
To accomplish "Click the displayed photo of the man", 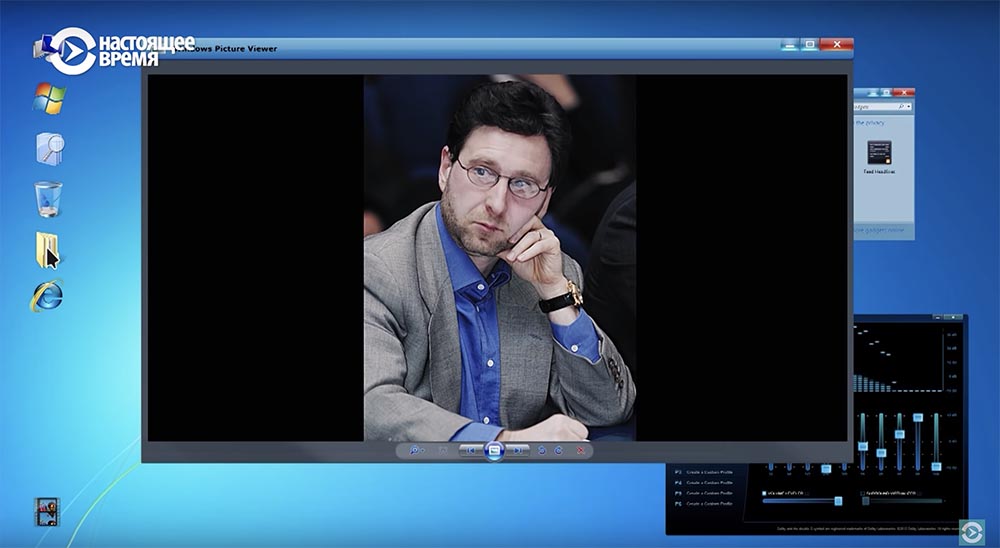I will 499,258.
